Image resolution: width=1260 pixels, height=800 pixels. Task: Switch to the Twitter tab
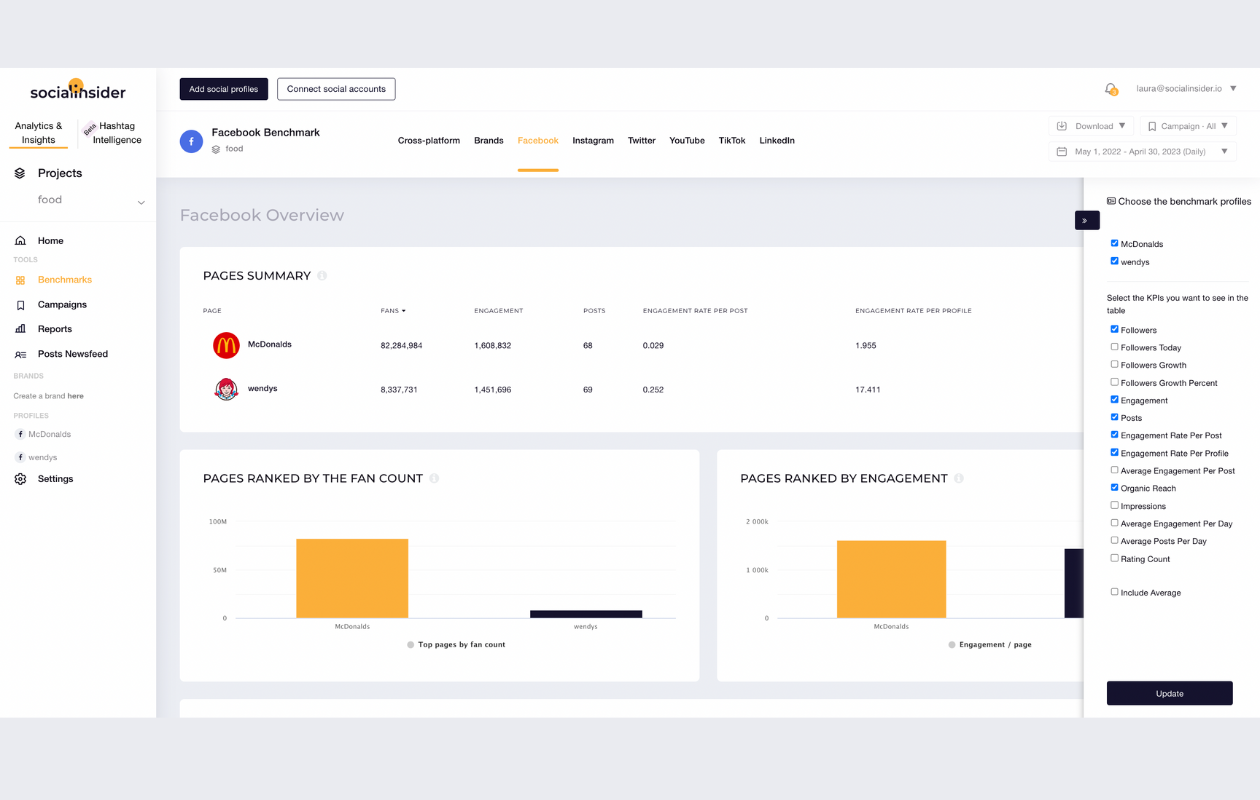(x=642, y=141)
